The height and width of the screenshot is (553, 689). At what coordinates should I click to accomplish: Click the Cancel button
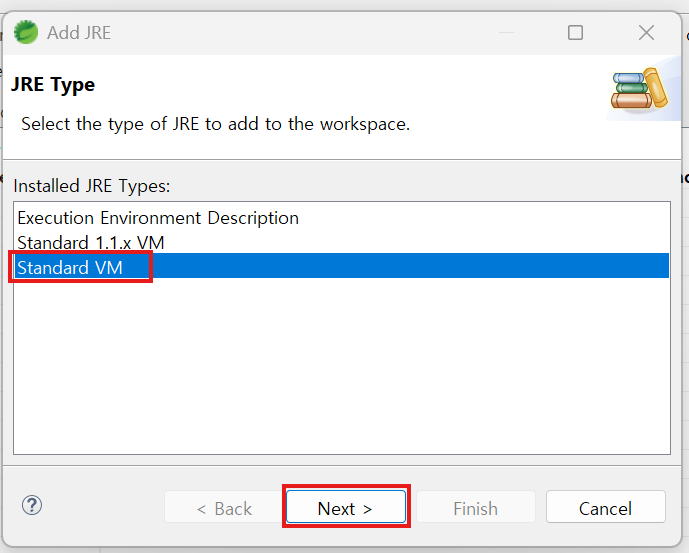[x=606, y=506]
